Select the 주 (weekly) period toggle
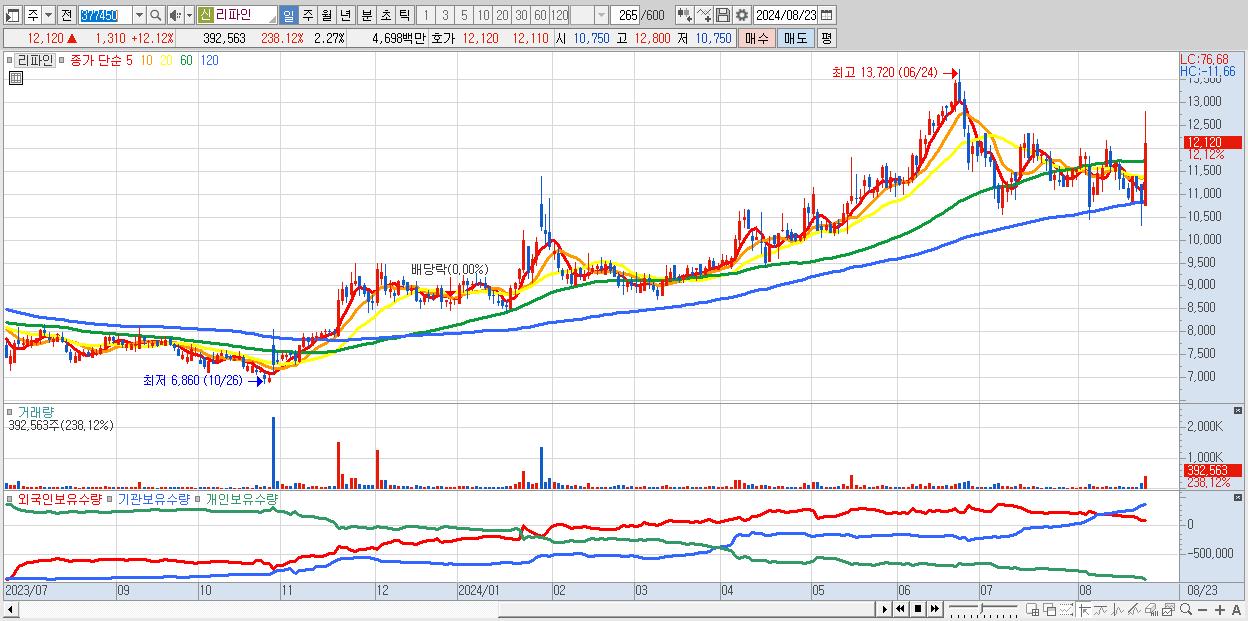 tap(307, 15)
